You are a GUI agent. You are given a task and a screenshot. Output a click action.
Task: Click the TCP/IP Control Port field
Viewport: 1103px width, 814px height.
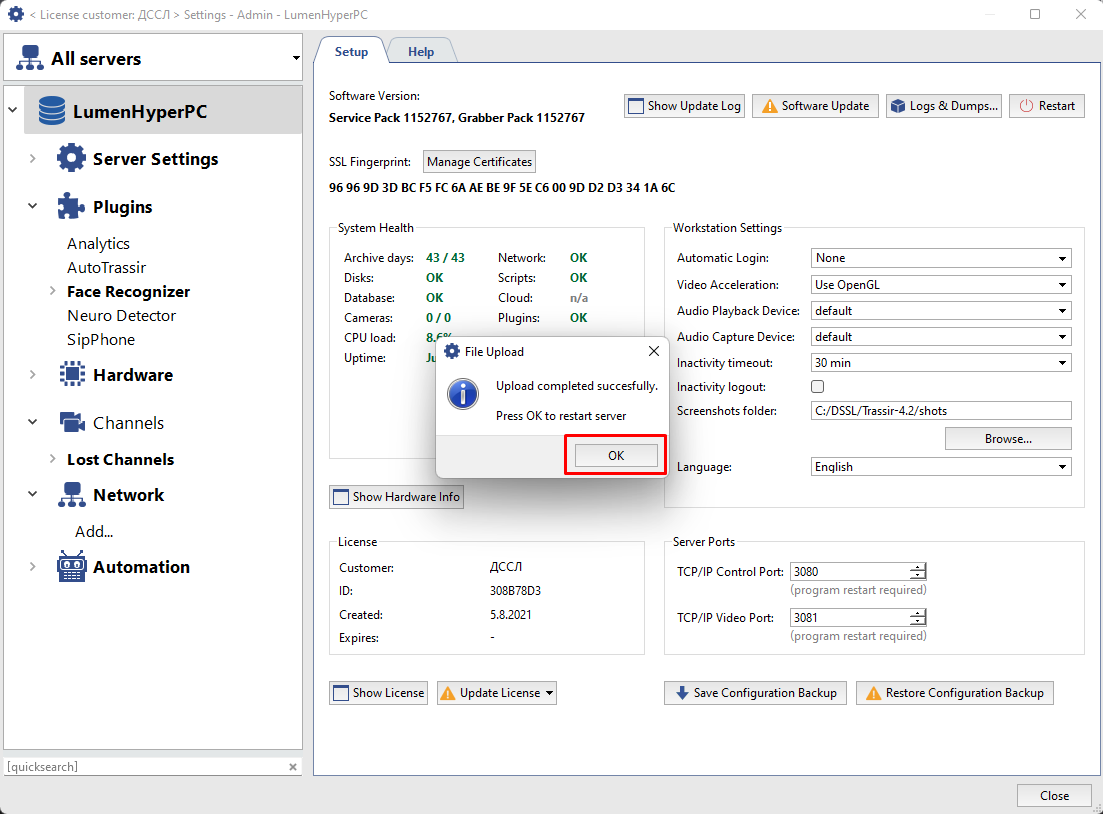click(x=850, y=571)
